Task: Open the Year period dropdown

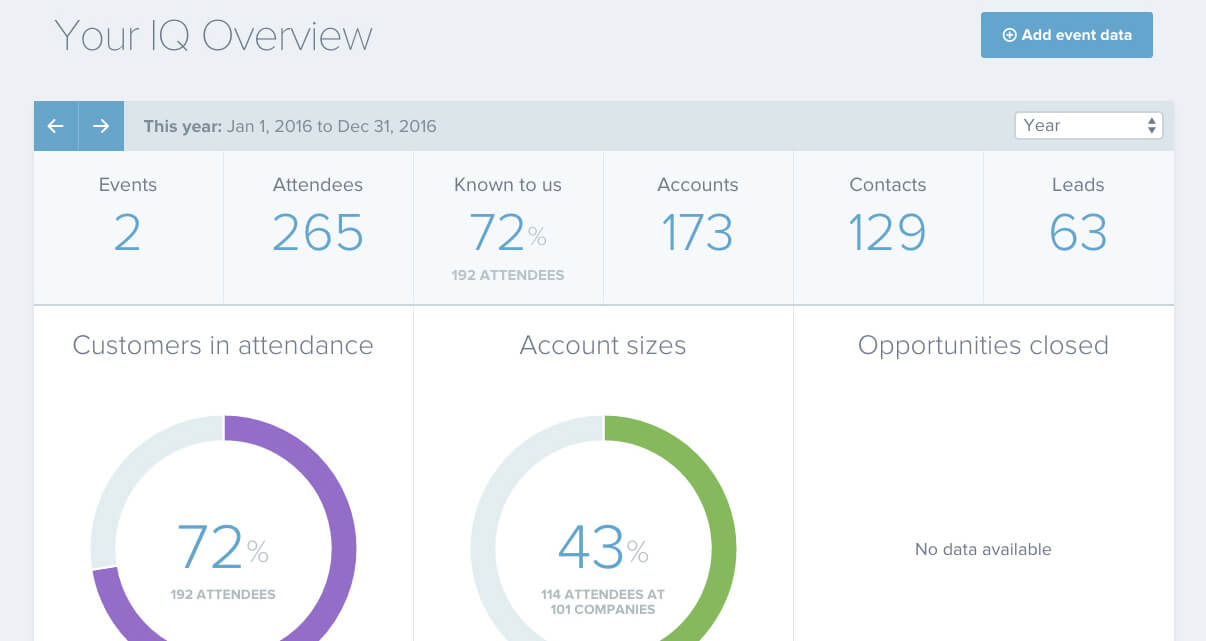Action: (x=1088, y=125)
